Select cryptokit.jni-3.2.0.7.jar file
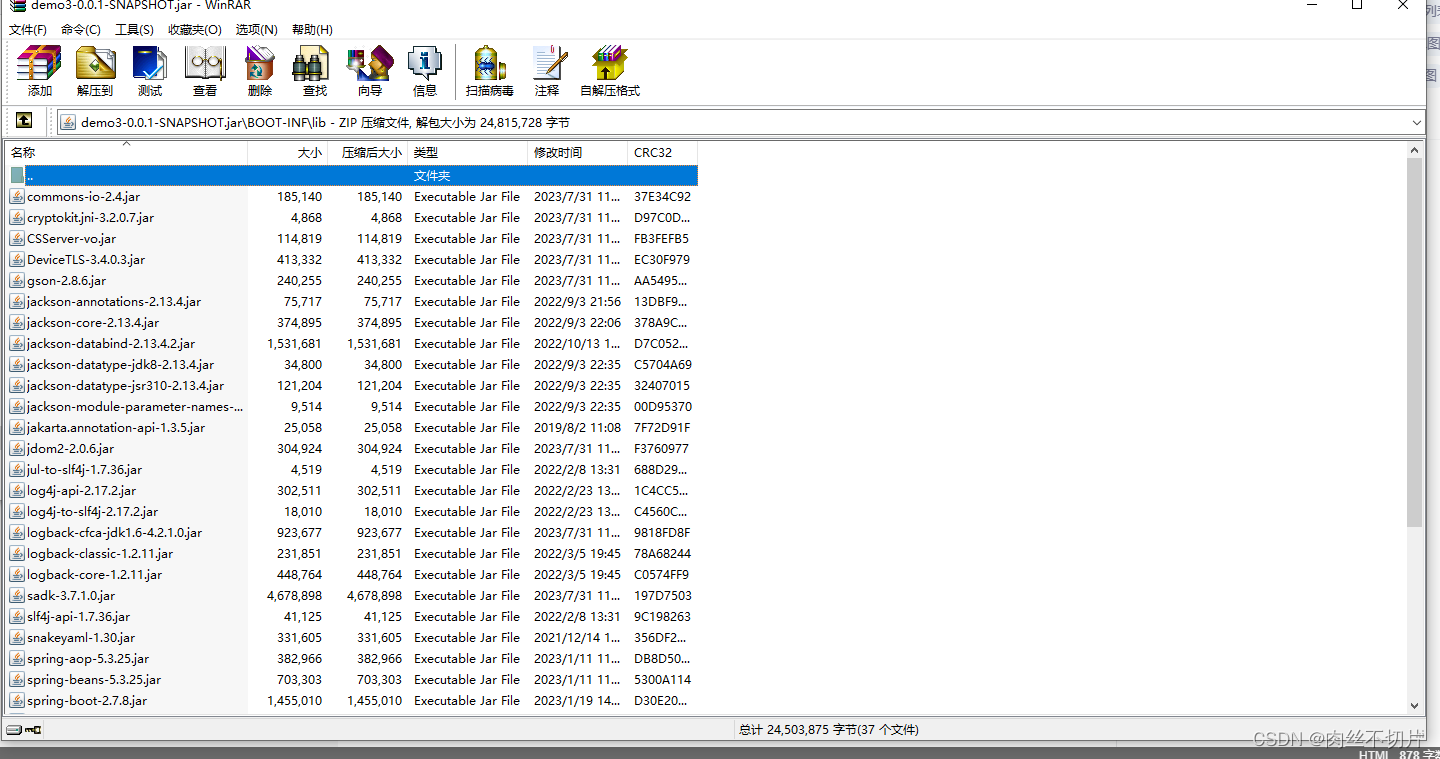The width and height of the screenshot is (1440, 759). [91, 218]
